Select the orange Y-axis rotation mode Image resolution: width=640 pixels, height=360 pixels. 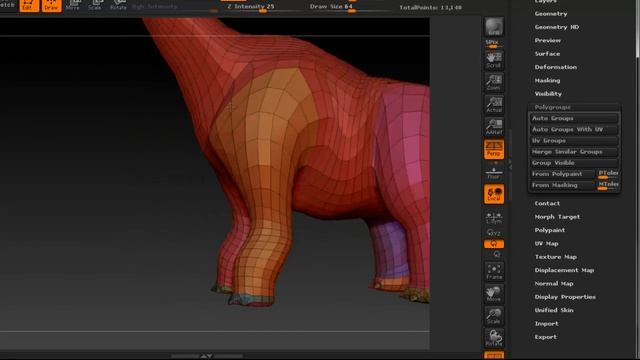coord(494,244)
